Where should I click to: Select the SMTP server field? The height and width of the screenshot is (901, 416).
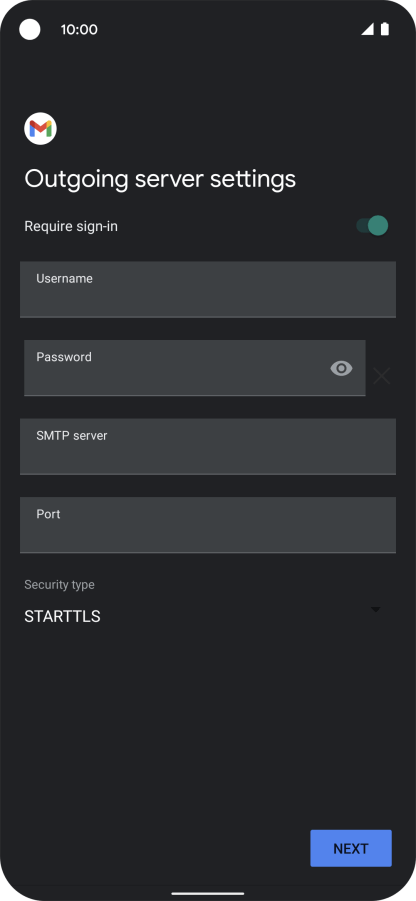[x=208, y=446]
